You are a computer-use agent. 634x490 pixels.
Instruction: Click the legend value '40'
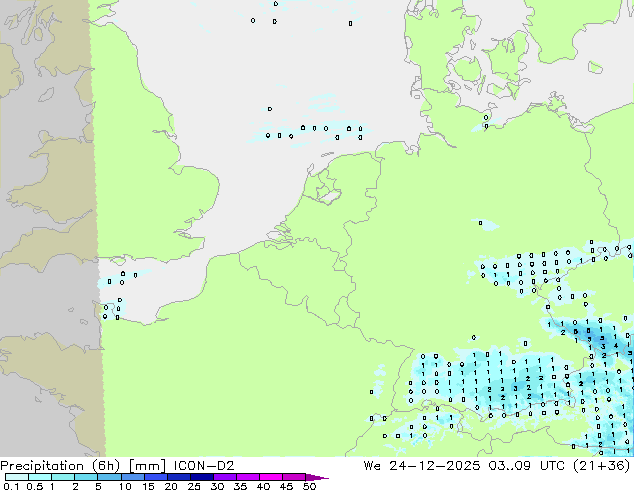click(x=263, y=486)
